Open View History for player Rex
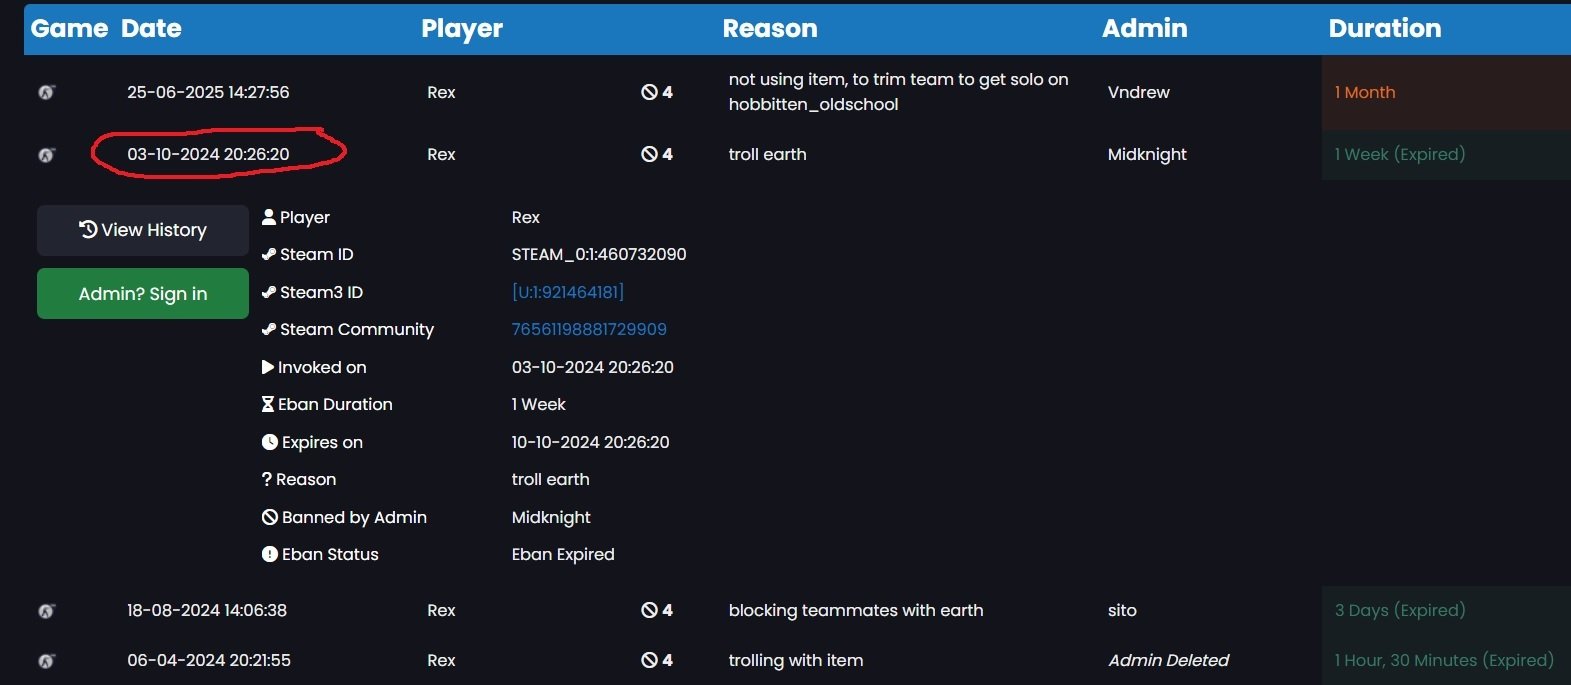The image size is (1571, 685). 143,230
